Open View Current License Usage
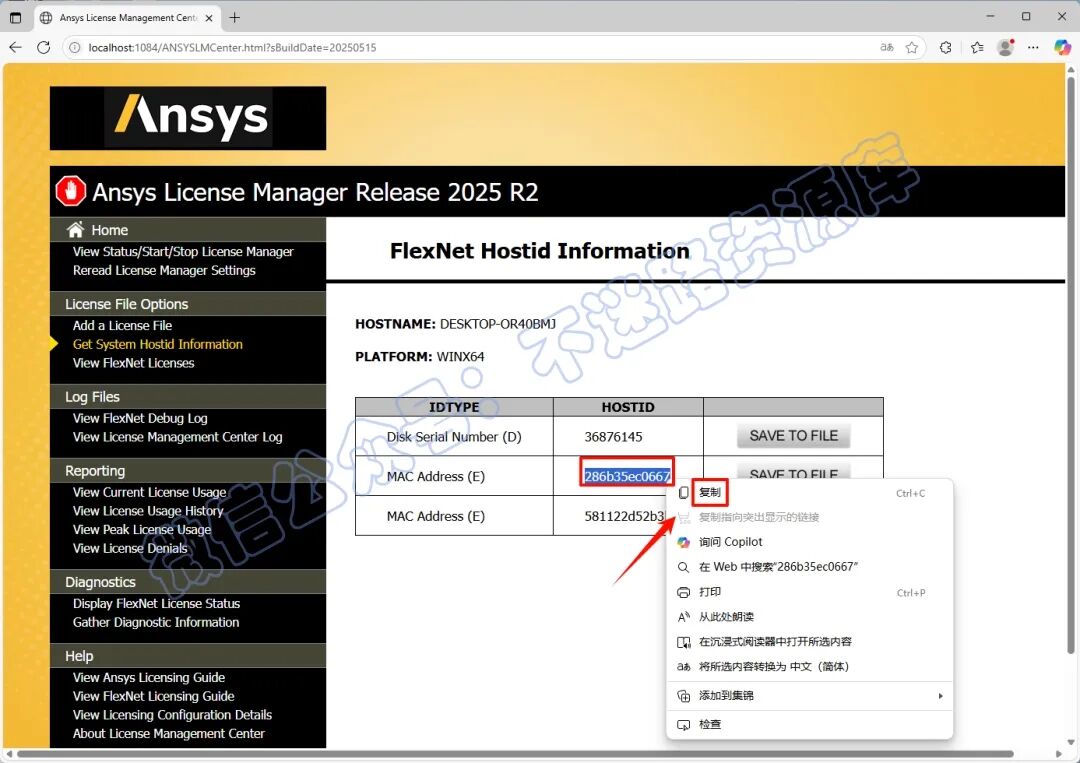 pyautogui.click(x=149, y=492)
